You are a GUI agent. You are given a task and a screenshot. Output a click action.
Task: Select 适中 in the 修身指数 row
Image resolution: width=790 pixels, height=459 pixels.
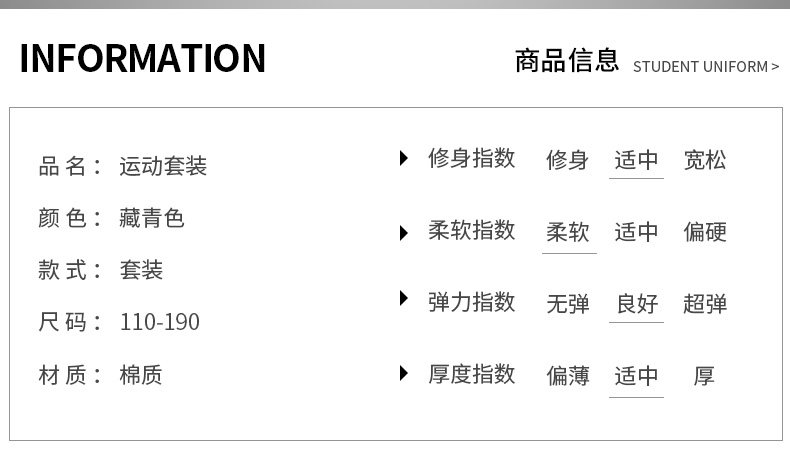coord(637,160)
